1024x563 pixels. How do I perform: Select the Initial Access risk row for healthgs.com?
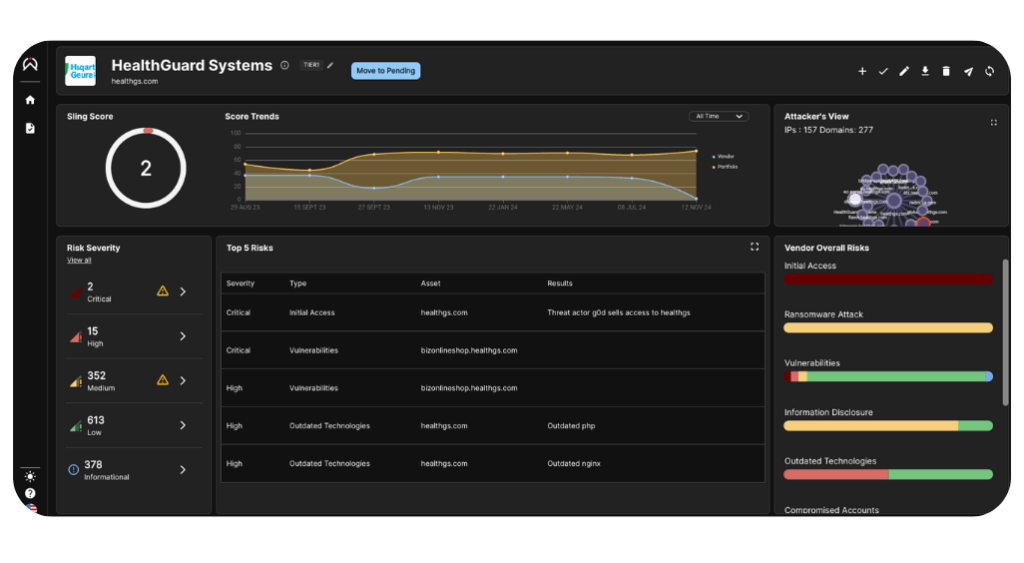pos(492,313)
